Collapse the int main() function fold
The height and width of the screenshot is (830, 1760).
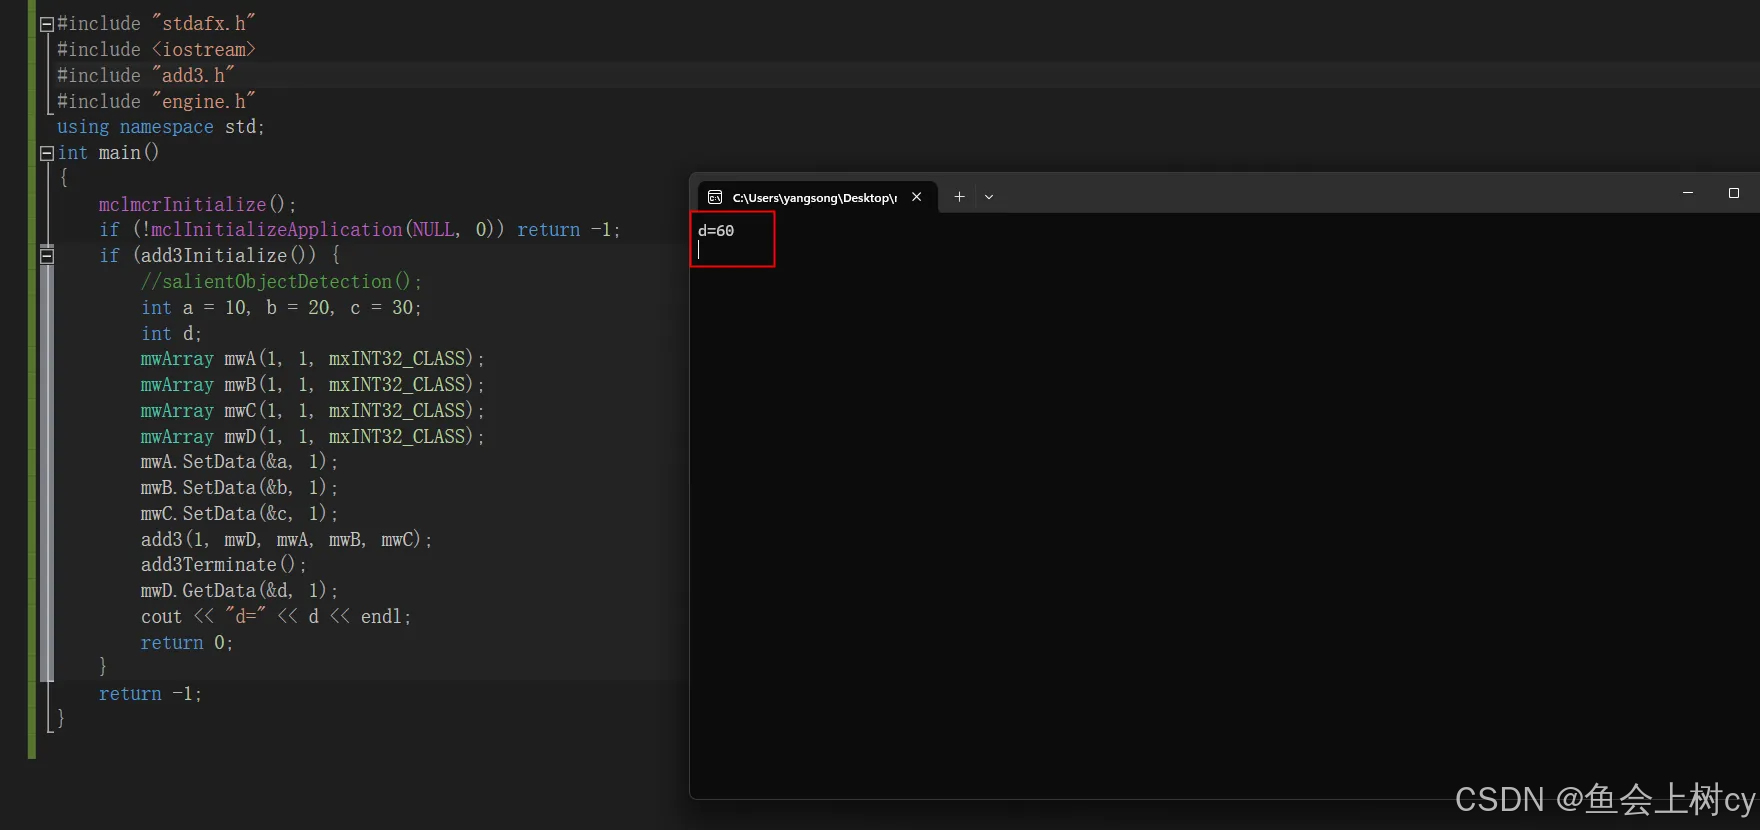pyautogui.click(x=46, y=153)
